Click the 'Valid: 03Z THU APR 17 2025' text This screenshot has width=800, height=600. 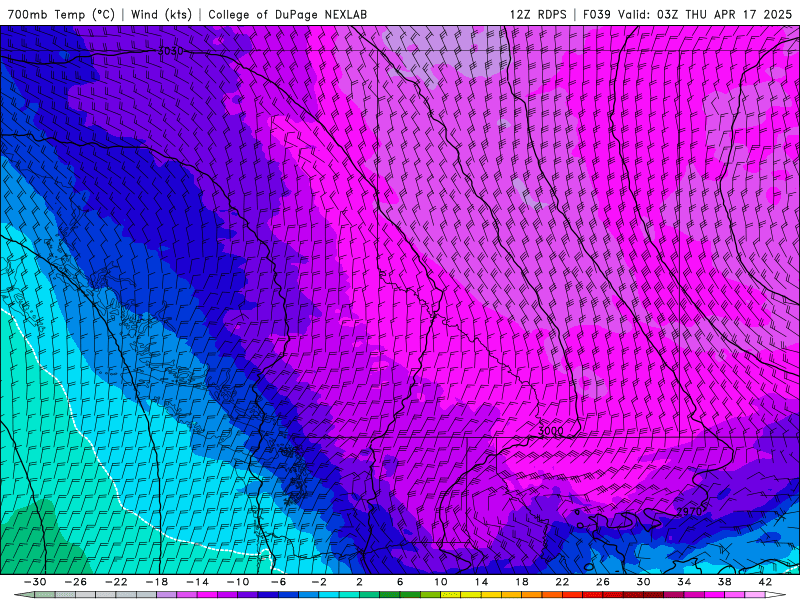(705, 14)
